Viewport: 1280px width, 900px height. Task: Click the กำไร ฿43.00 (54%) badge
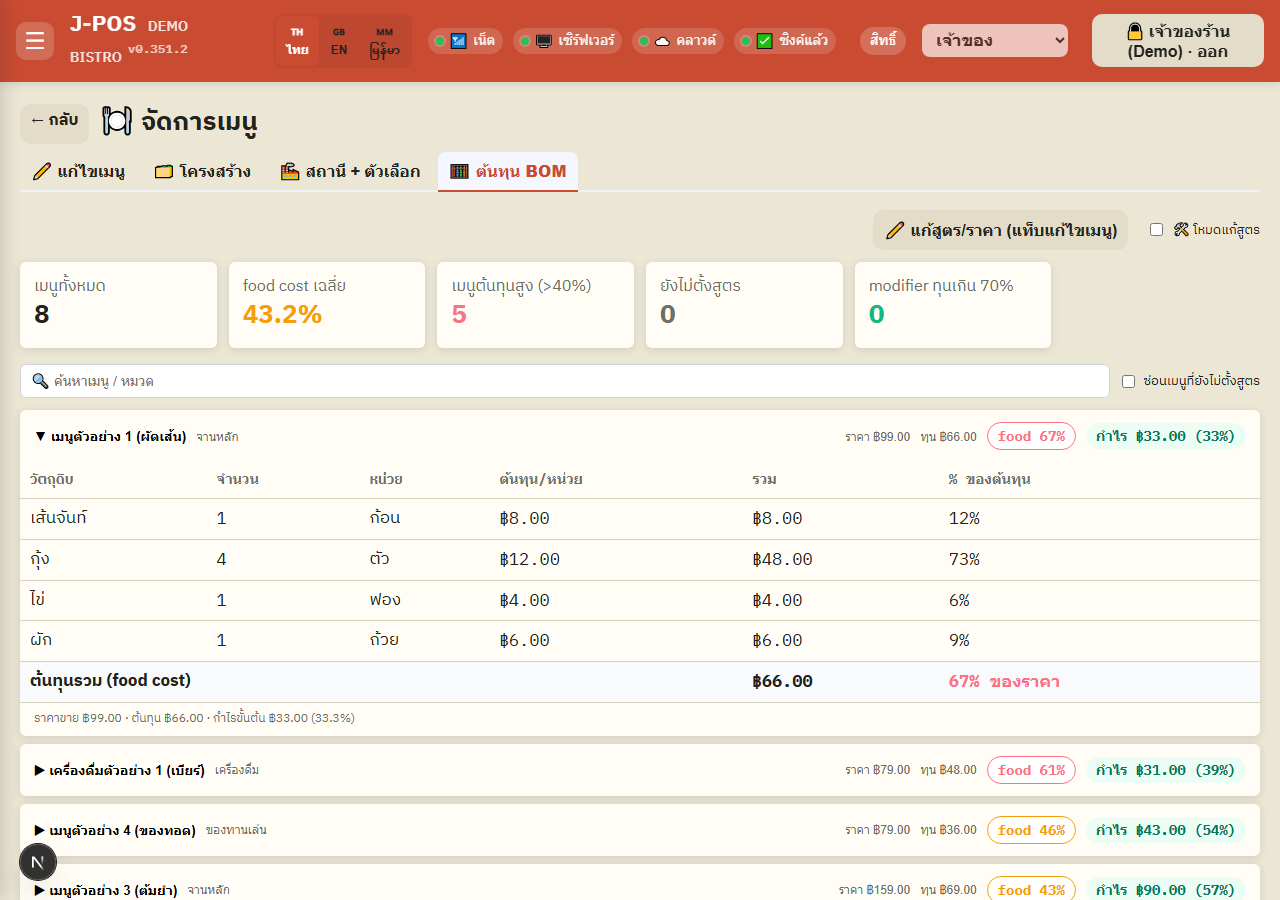pos(1165,830)
